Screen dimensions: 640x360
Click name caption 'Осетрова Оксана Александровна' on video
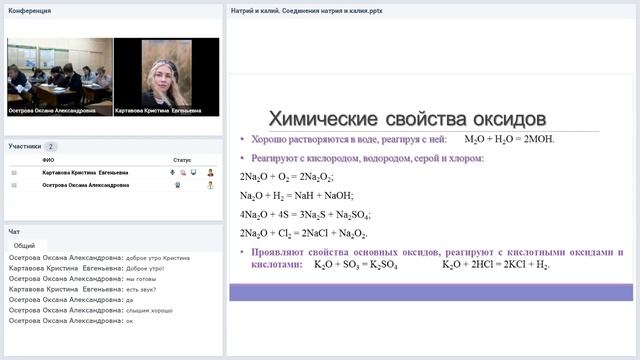52,111
